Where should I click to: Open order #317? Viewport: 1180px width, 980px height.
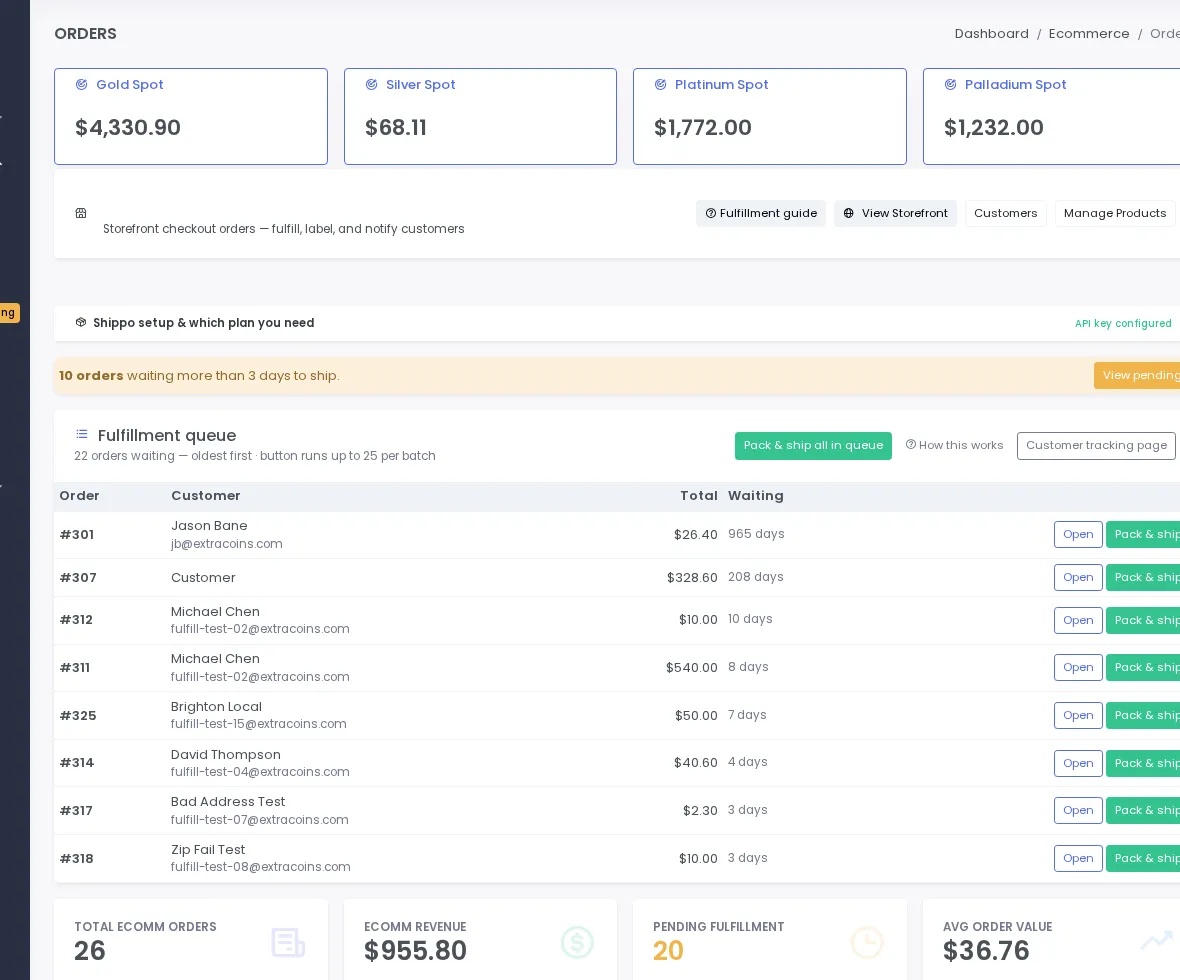[x=1078, y=811]
